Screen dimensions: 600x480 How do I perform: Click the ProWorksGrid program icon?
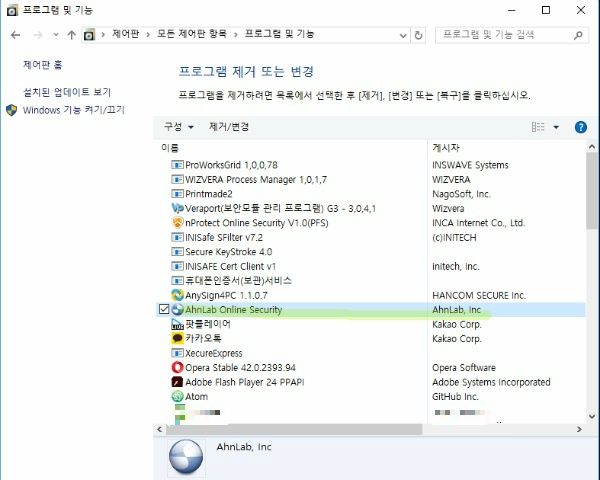(177, 165)
